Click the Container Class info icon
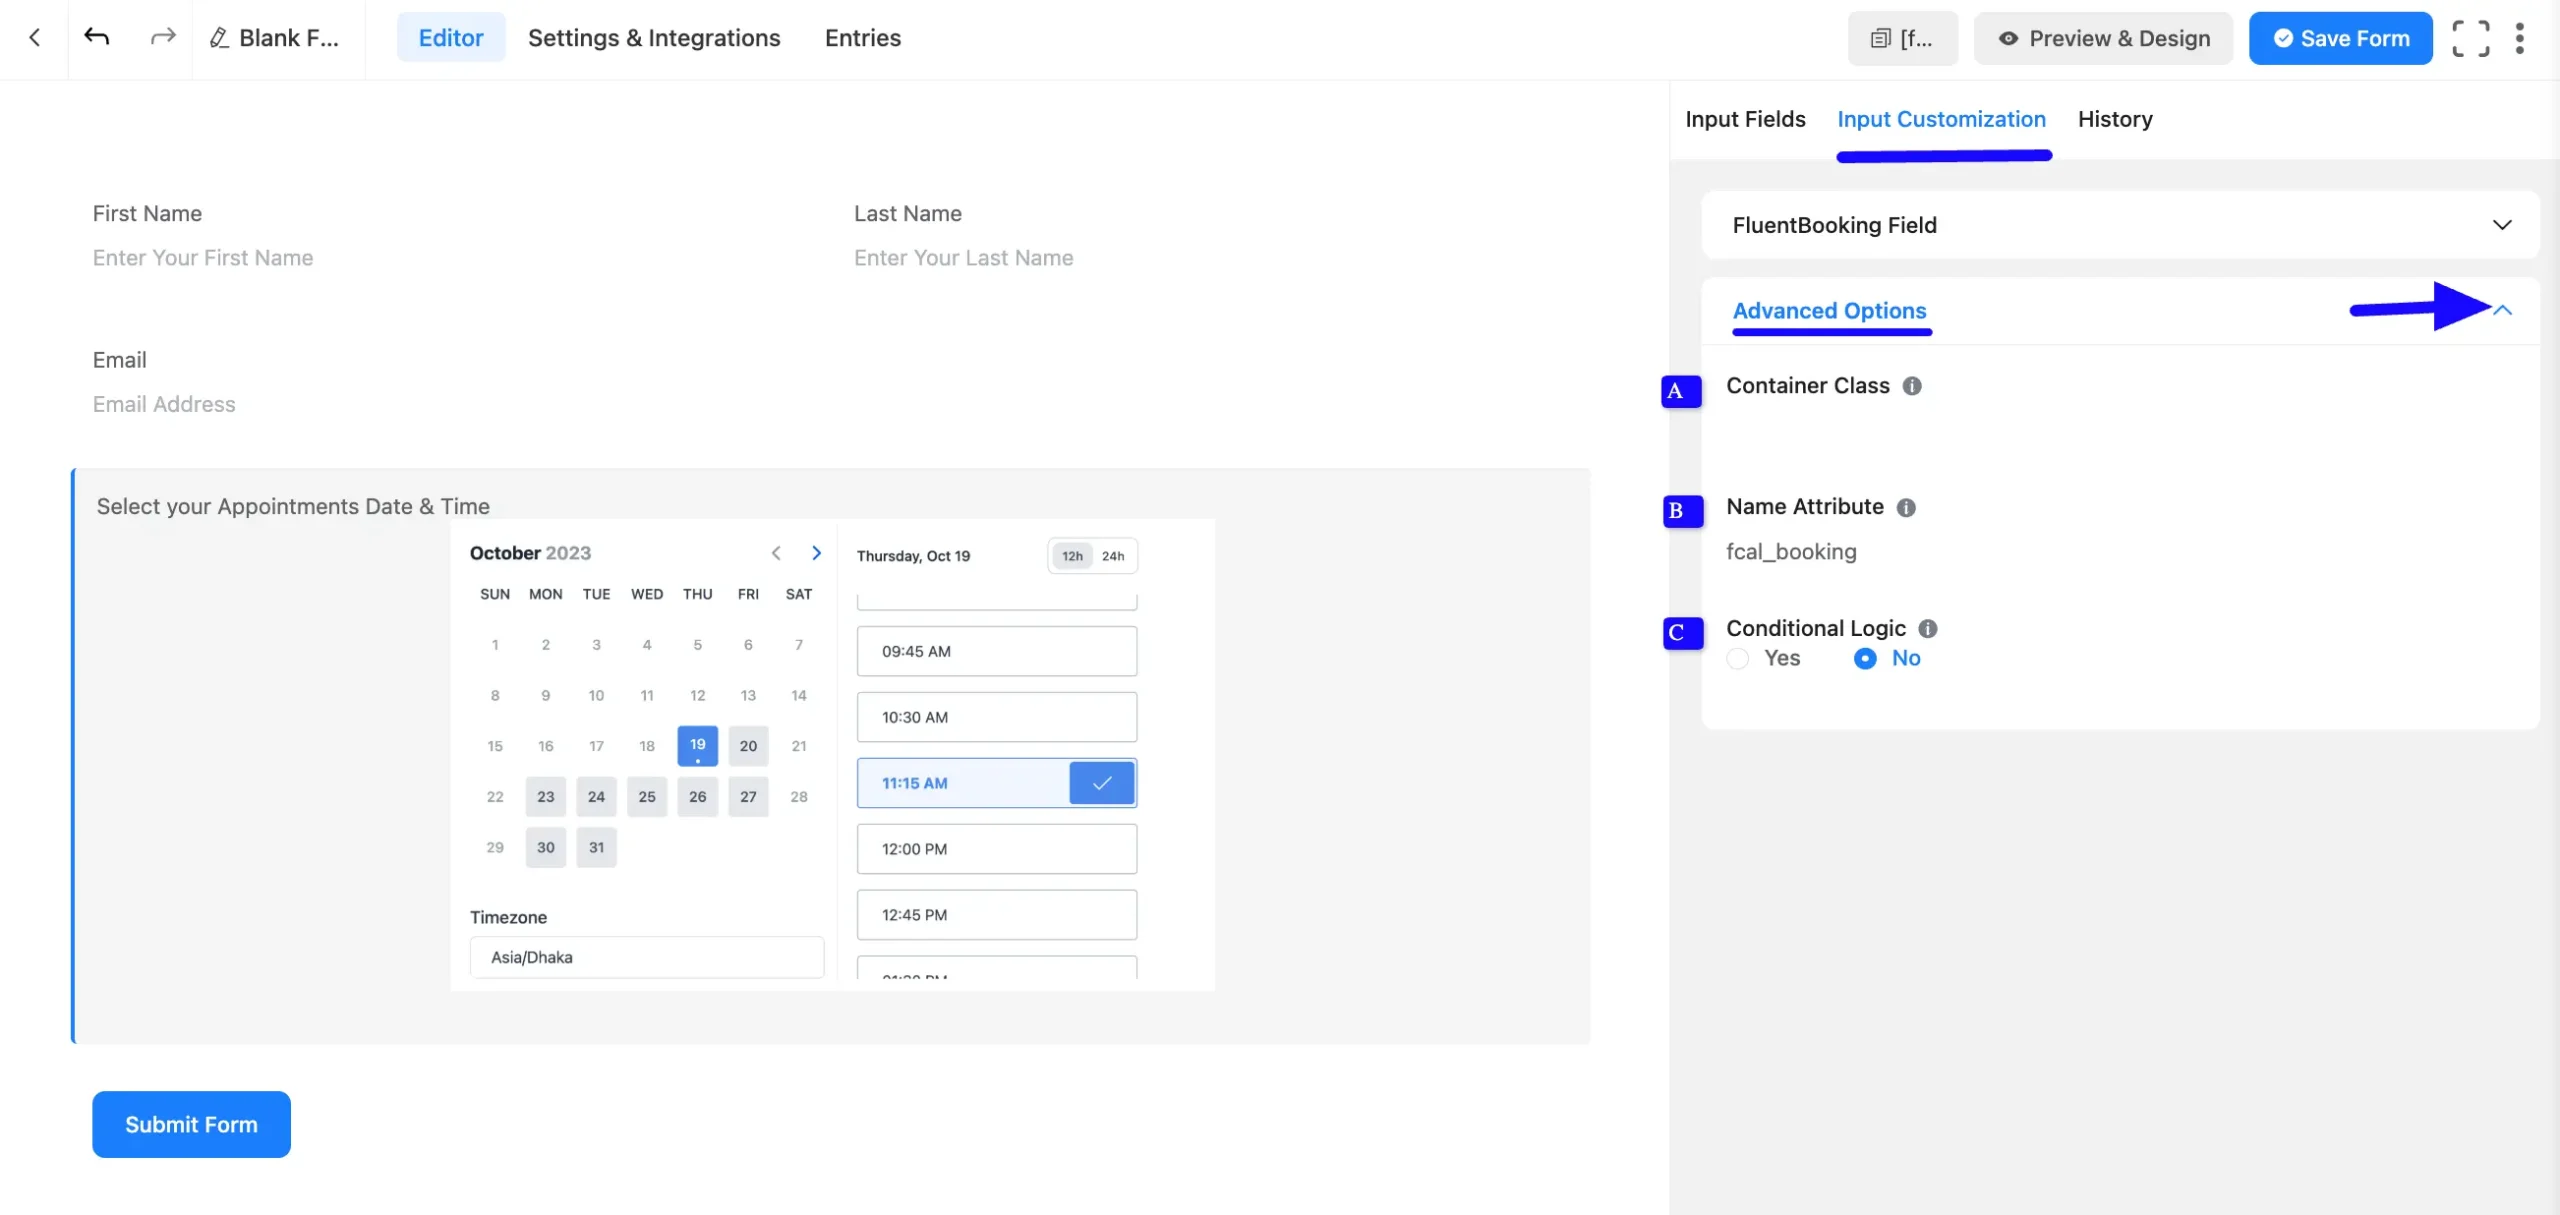This screenshot has width=2560, height=1215. pos(1912,386)
